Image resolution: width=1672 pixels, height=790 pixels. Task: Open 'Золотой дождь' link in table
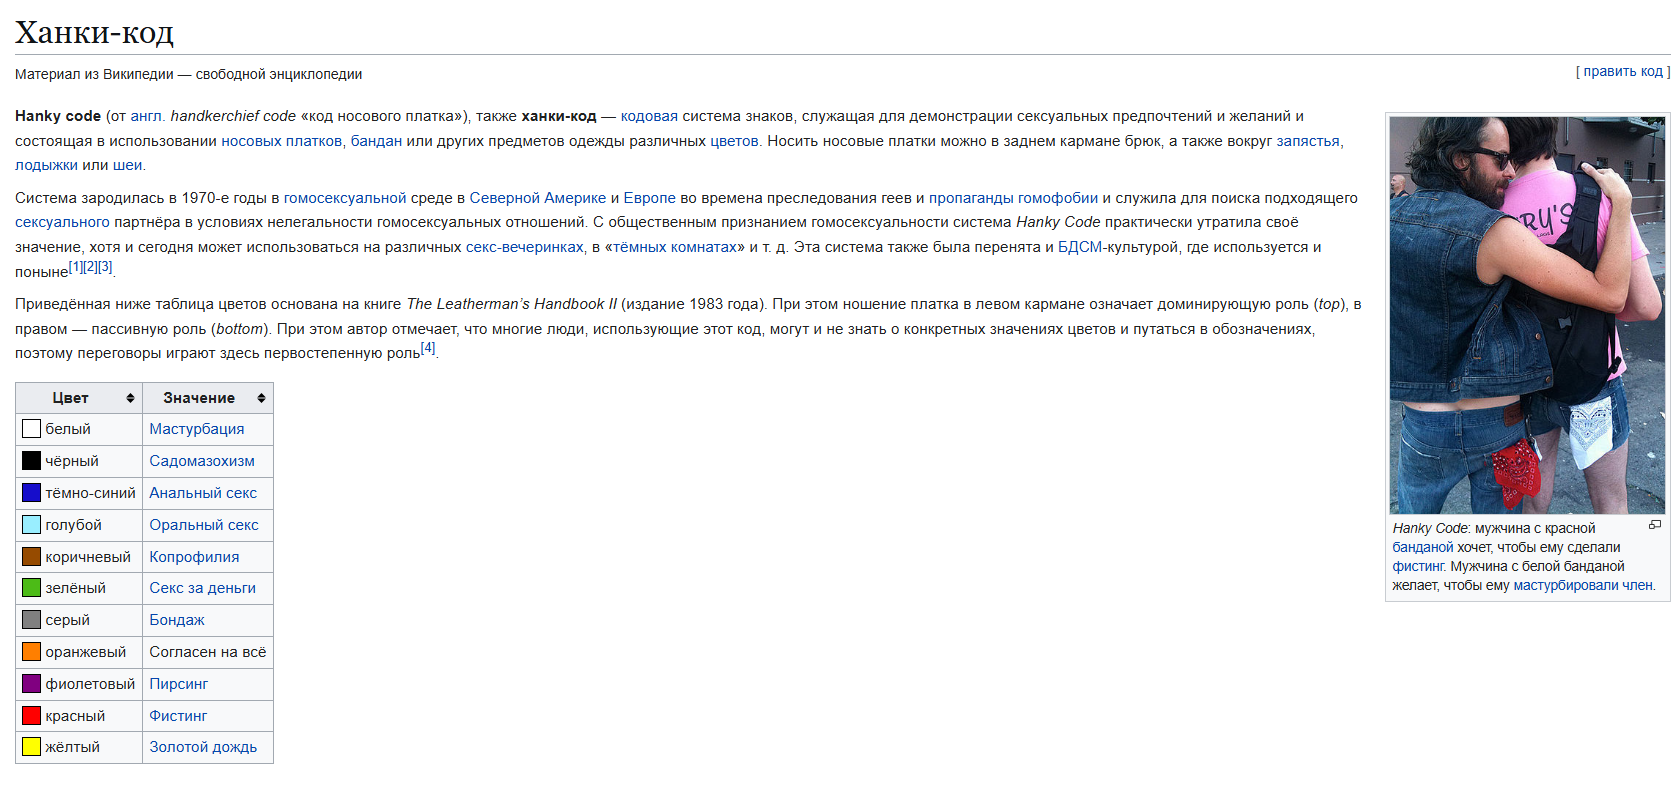pos(203,747)
